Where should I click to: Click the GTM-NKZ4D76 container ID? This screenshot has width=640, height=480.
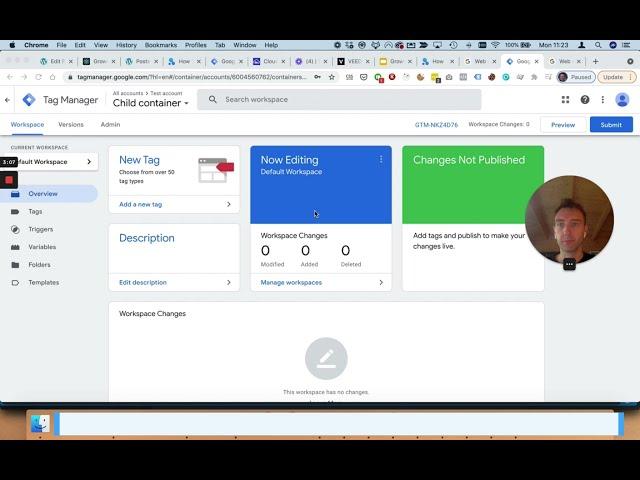pyautogui.click(x=436, y=124)
